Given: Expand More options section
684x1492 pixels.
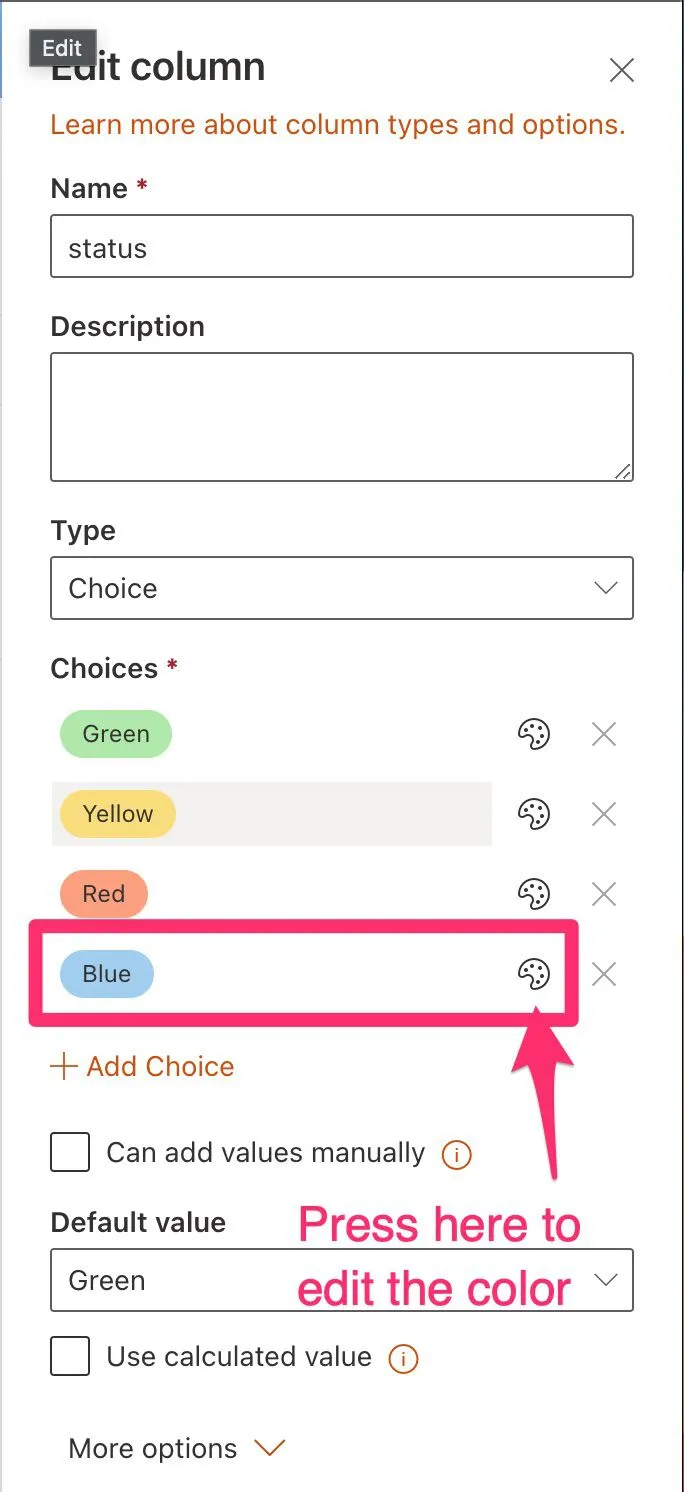Looking at the screenshot, I should point(177,1448).
